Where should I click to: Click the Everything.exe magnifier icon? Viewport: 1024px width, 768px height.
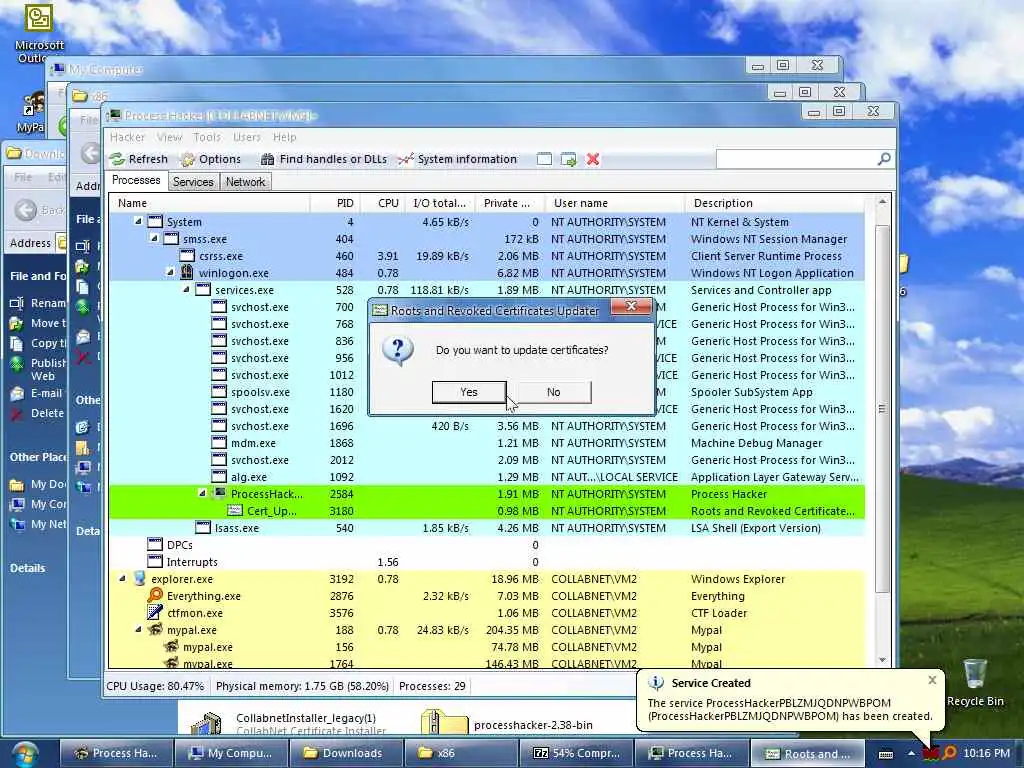tap(155, 595)
